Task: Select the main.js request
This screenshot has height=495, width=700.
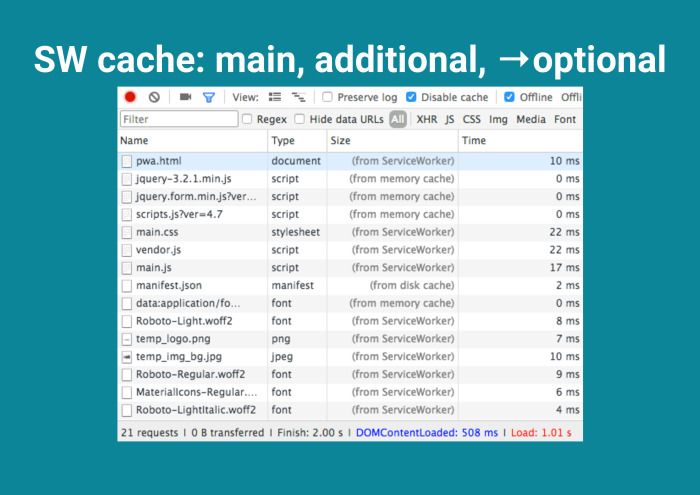Action: click(350, 268)
